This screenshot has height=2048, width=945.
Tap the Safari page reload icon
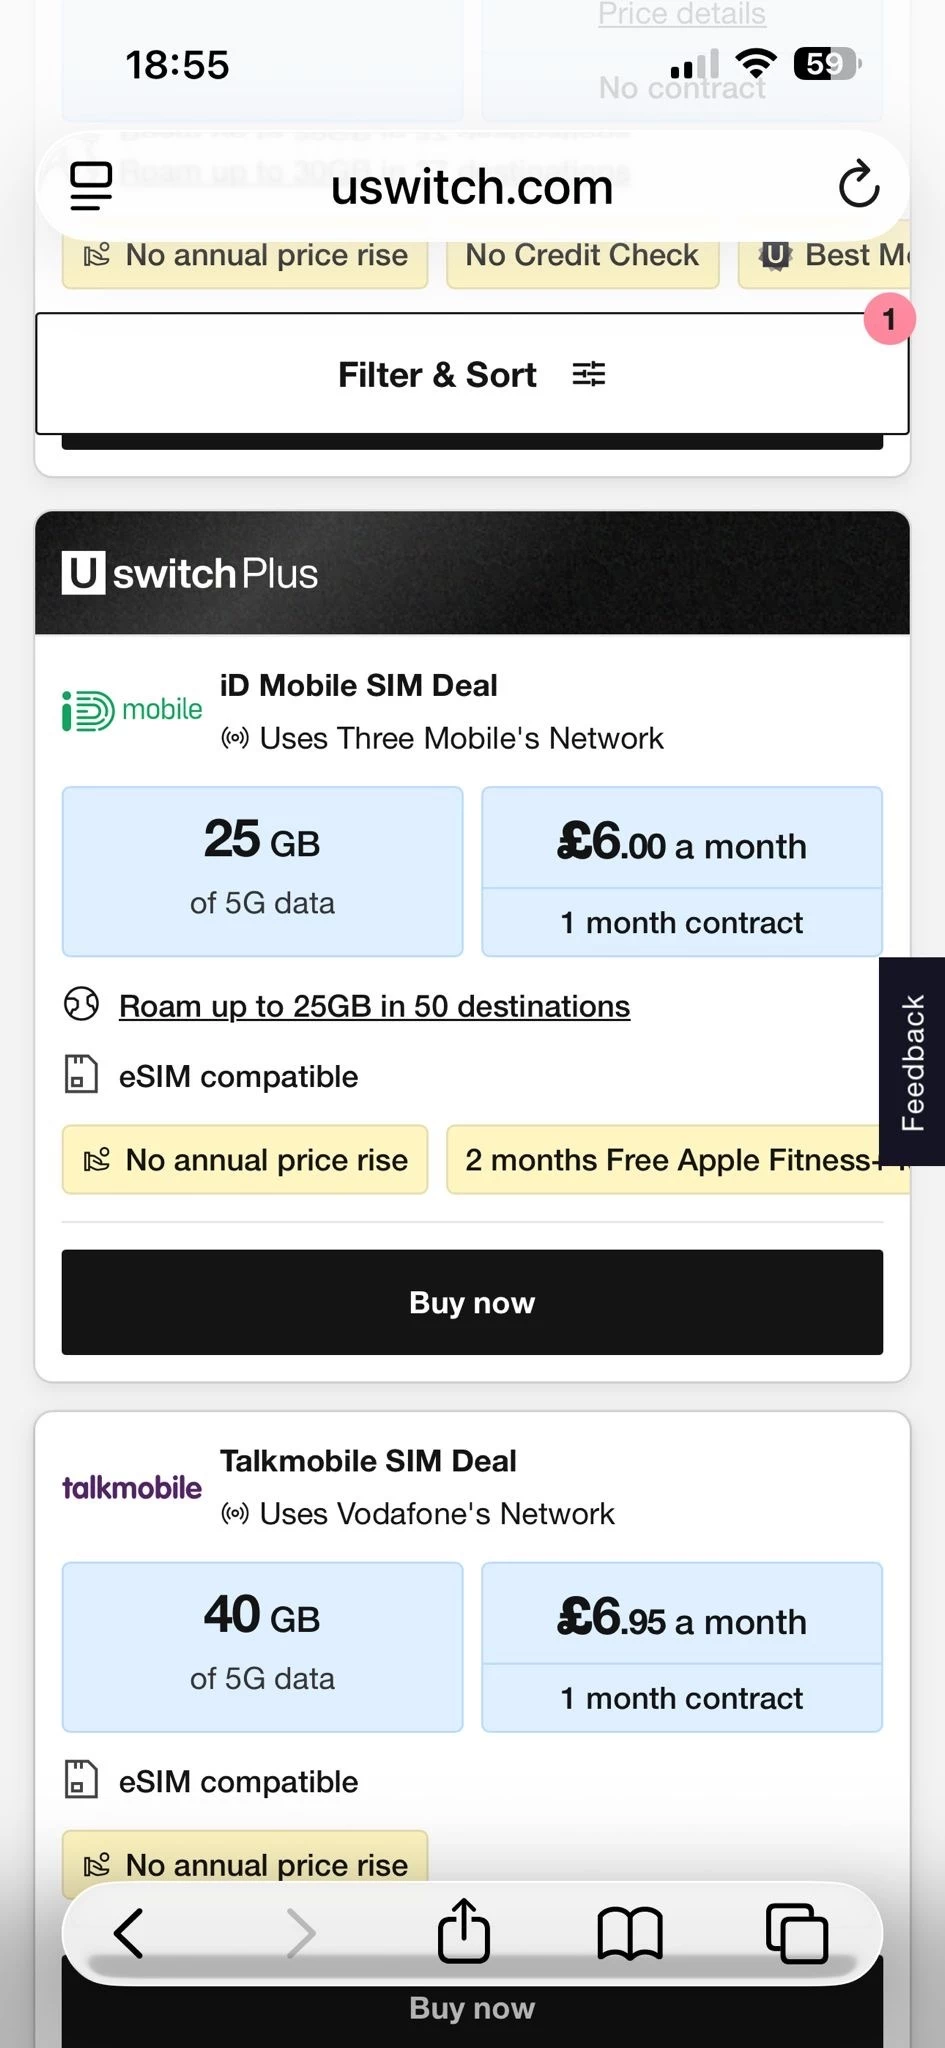(858, 185)
